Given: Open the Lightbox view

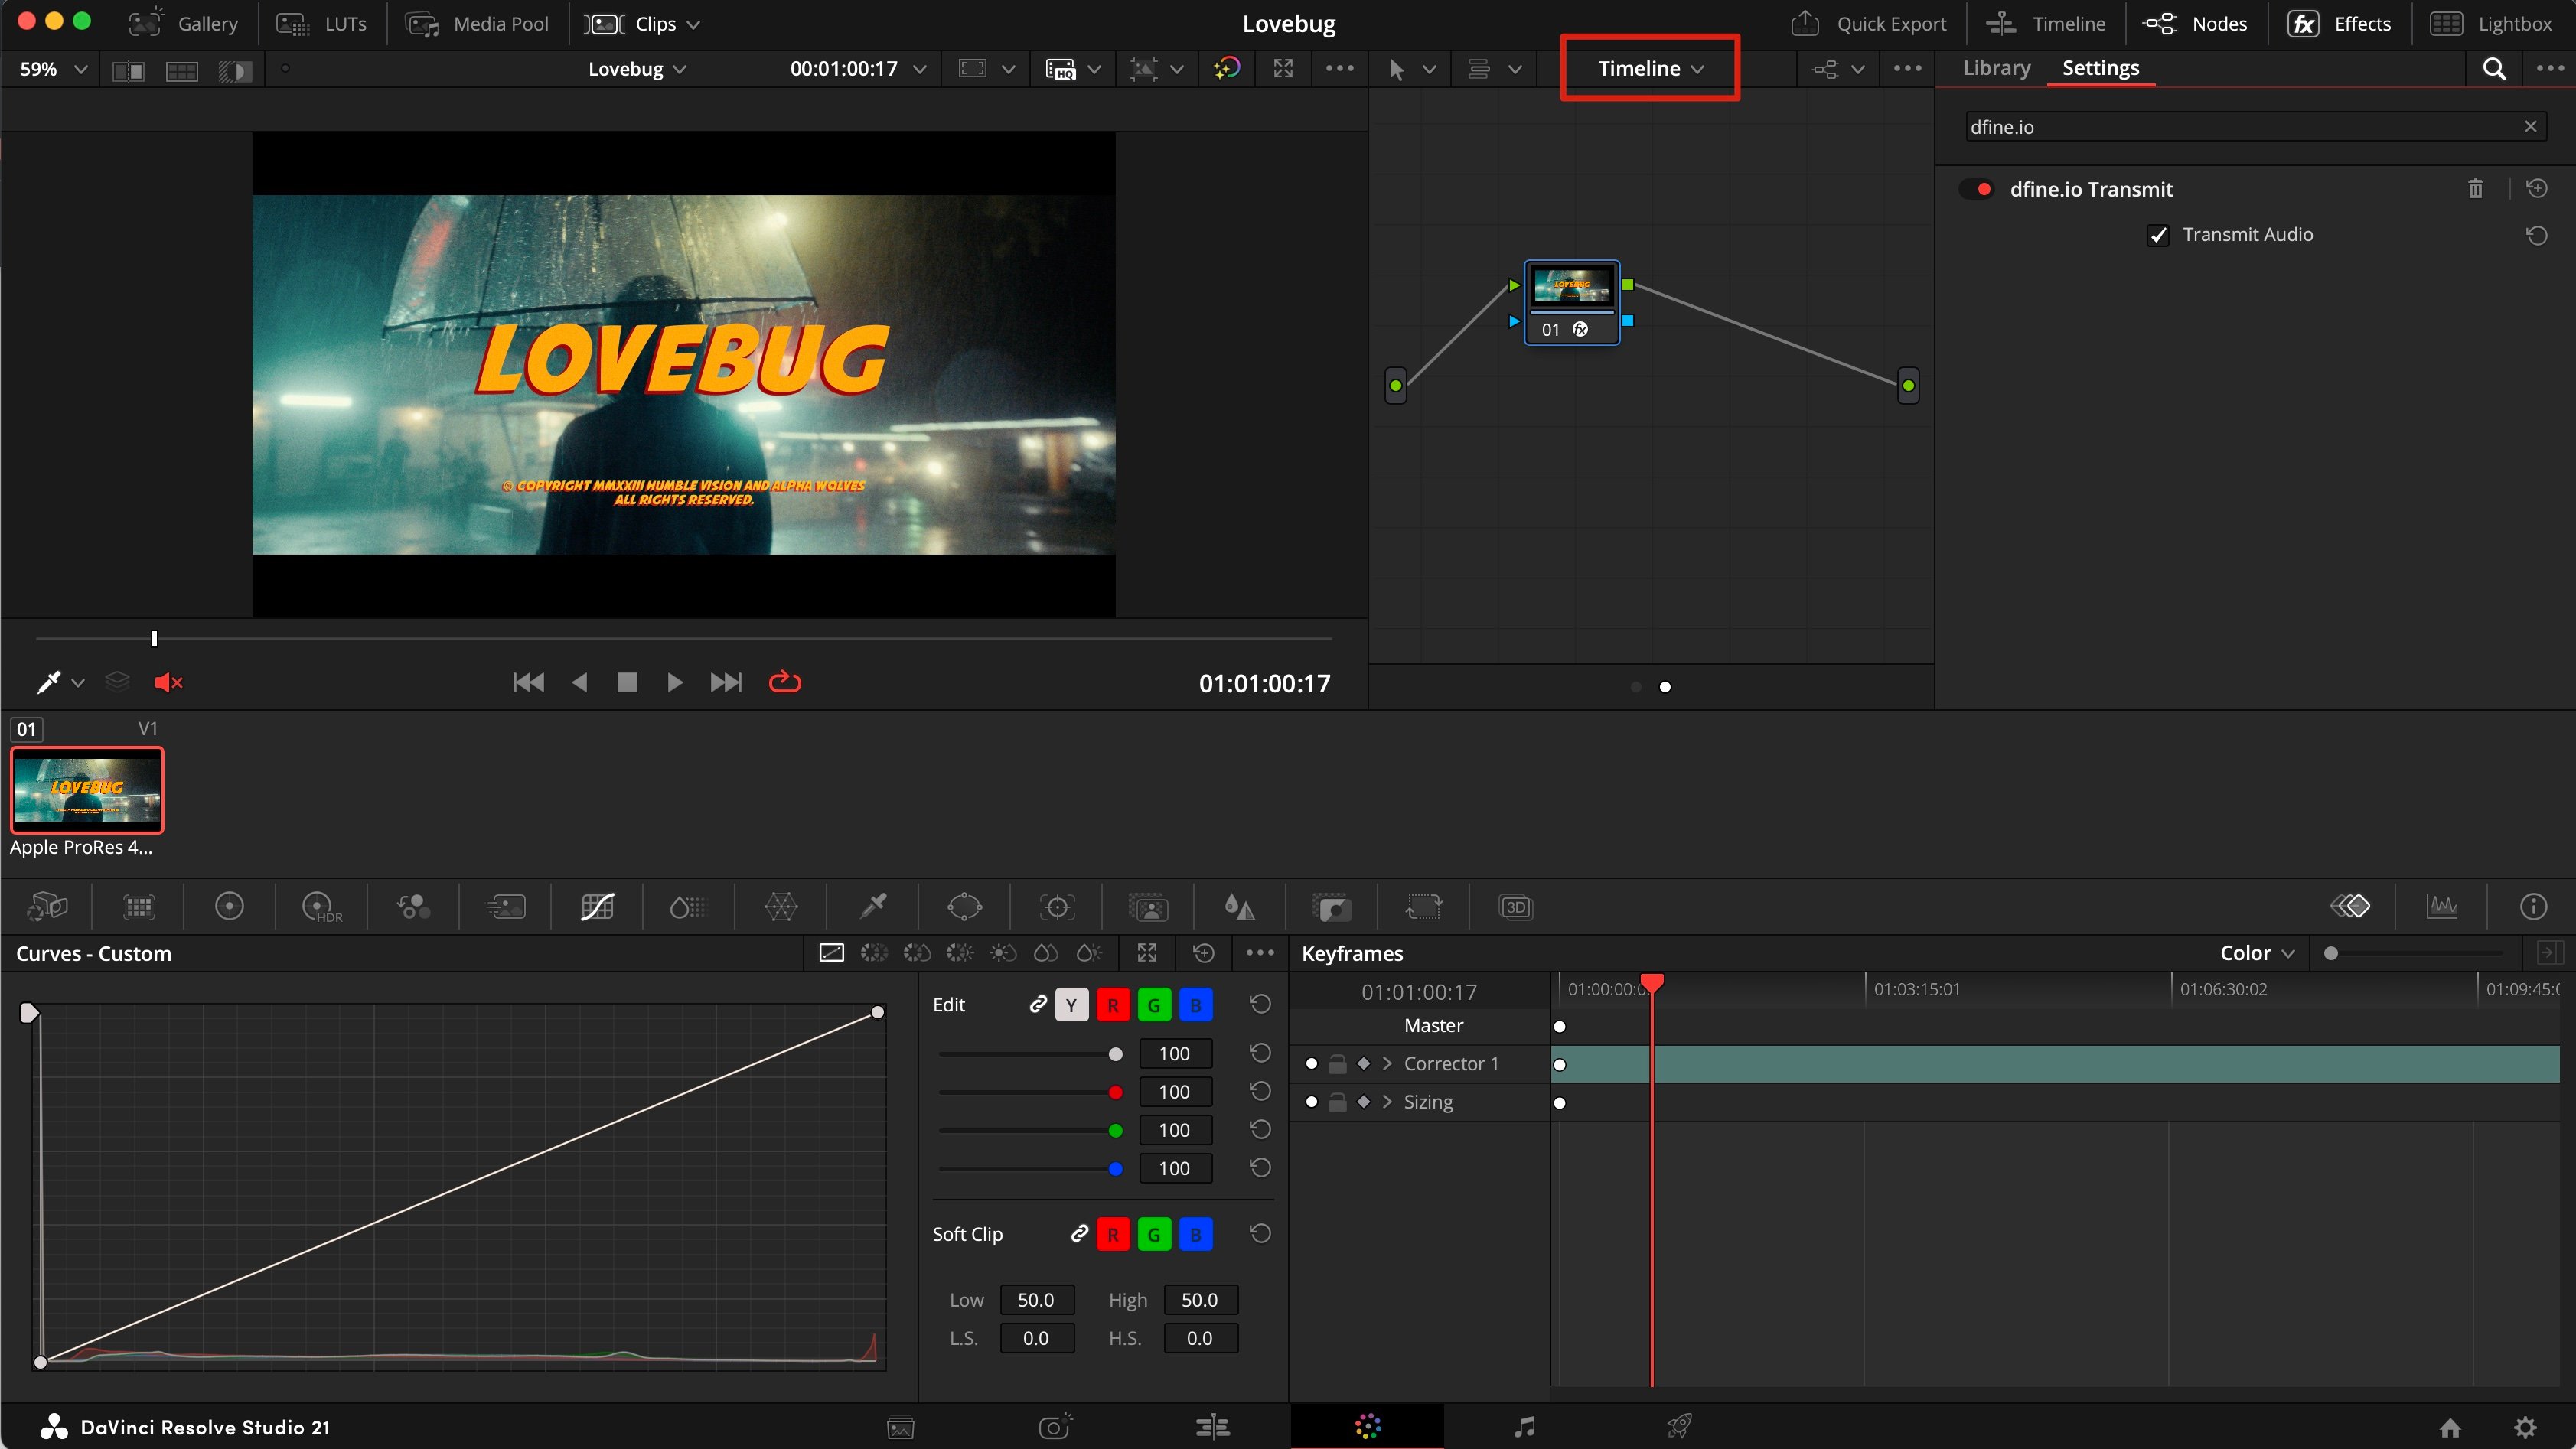Looking at the screenshot, I should tap(2491, 24).
